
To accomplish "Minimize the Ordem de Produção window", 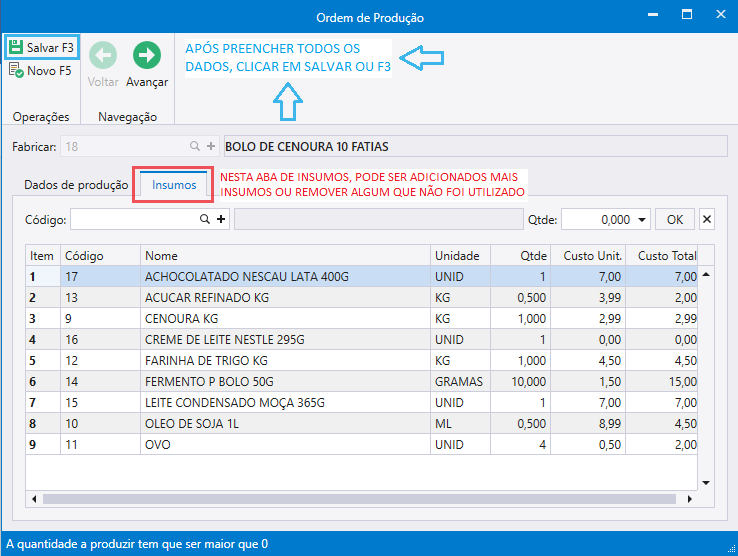I will (x=653, y=15).
